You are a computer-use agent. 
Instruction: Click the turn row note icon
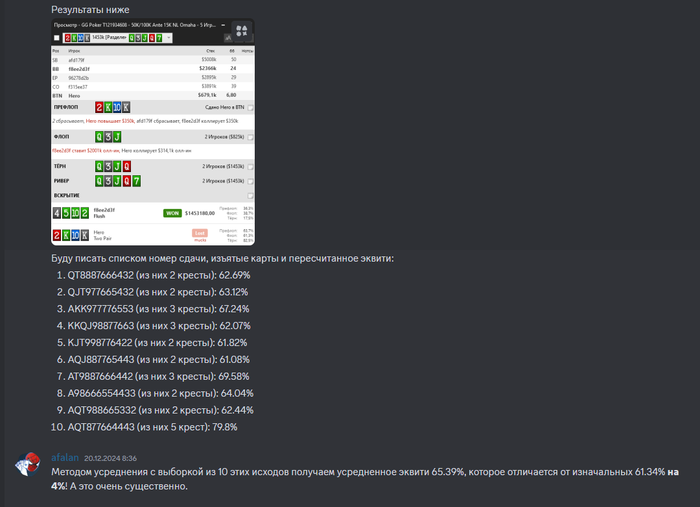[250, 166]
